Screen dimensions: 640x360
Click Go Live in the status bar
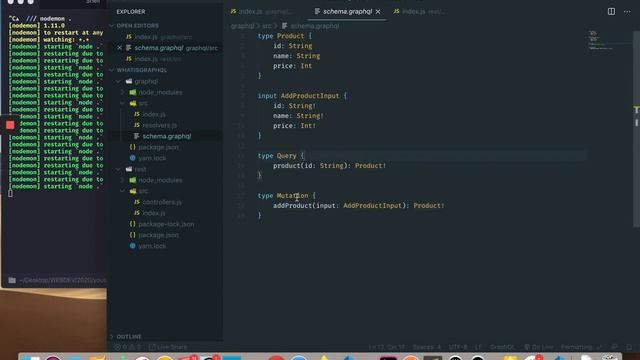[x=539, y=347]
